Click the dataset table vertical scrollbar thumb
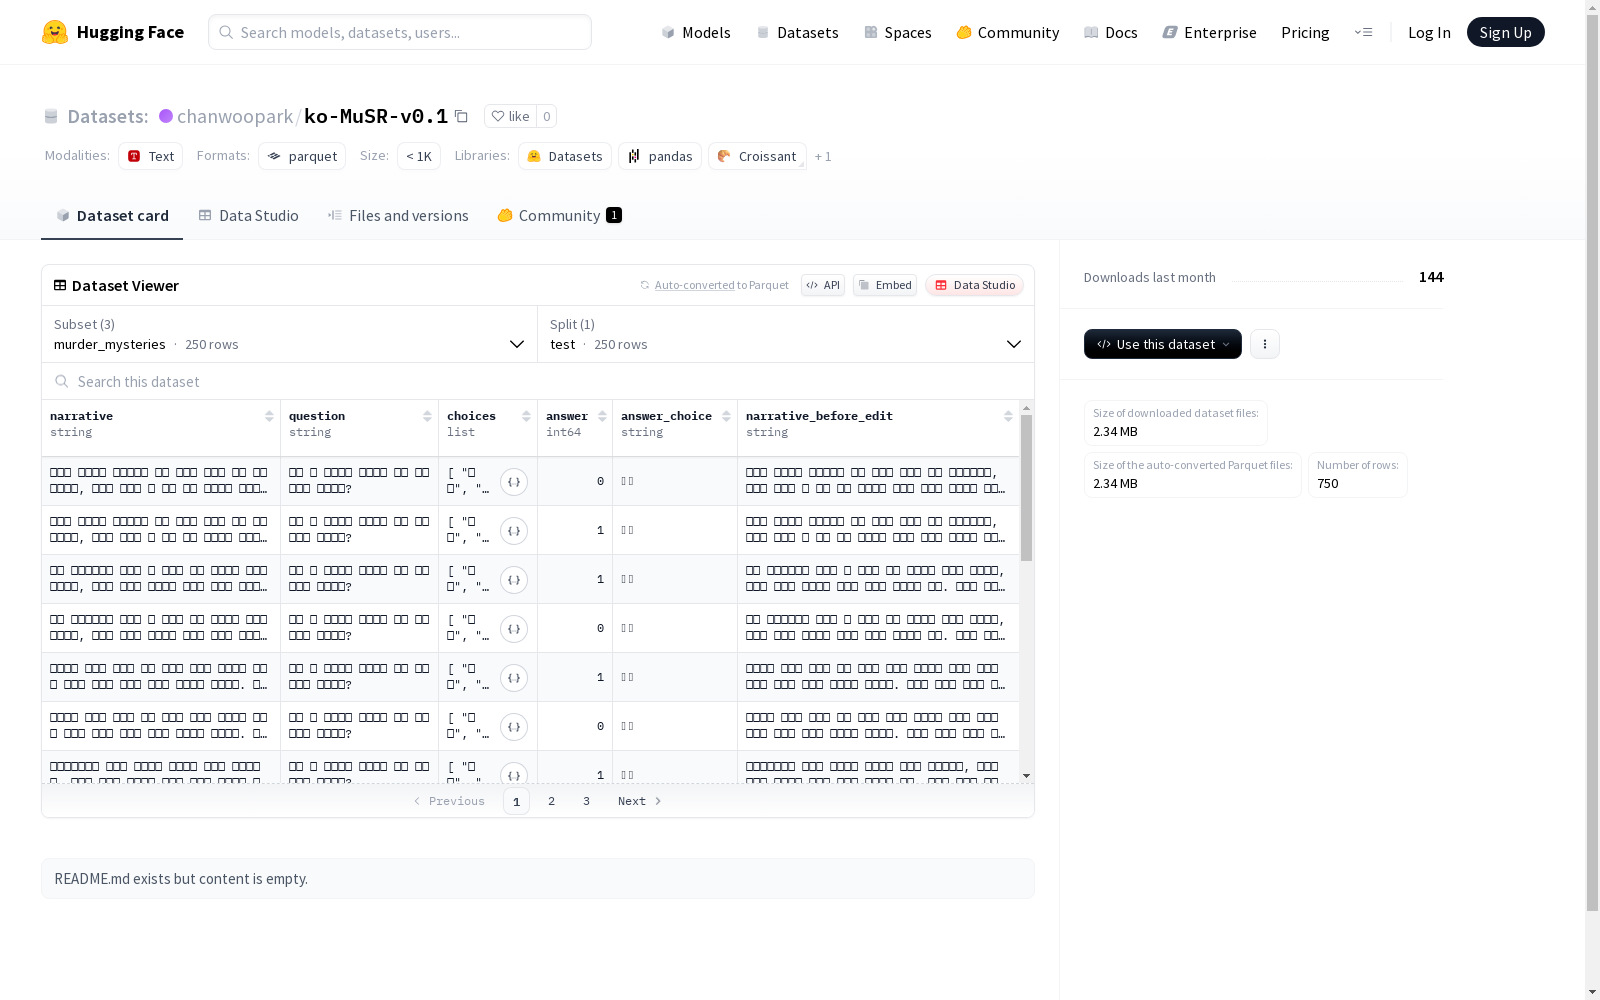The width and height of the screenshot is (1600, 1000). [1026, 488]
